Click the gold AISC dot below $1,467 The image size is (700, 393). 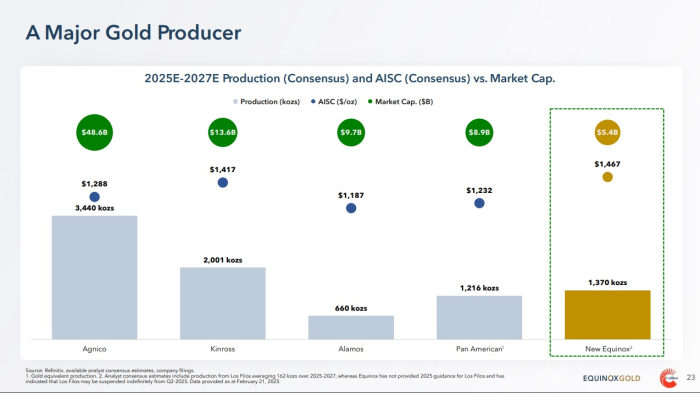[x=607, y=177]
